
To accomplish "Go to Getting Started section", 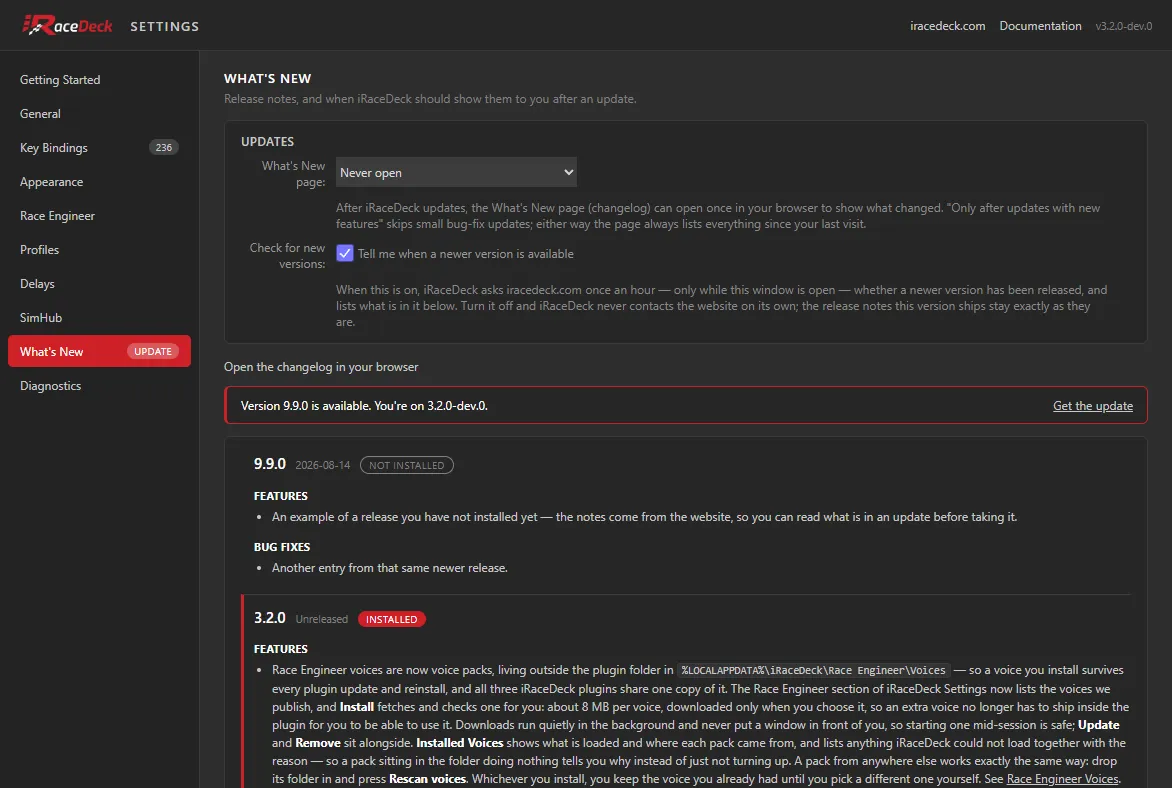I will pyautogui.click(x=99, y=79).
